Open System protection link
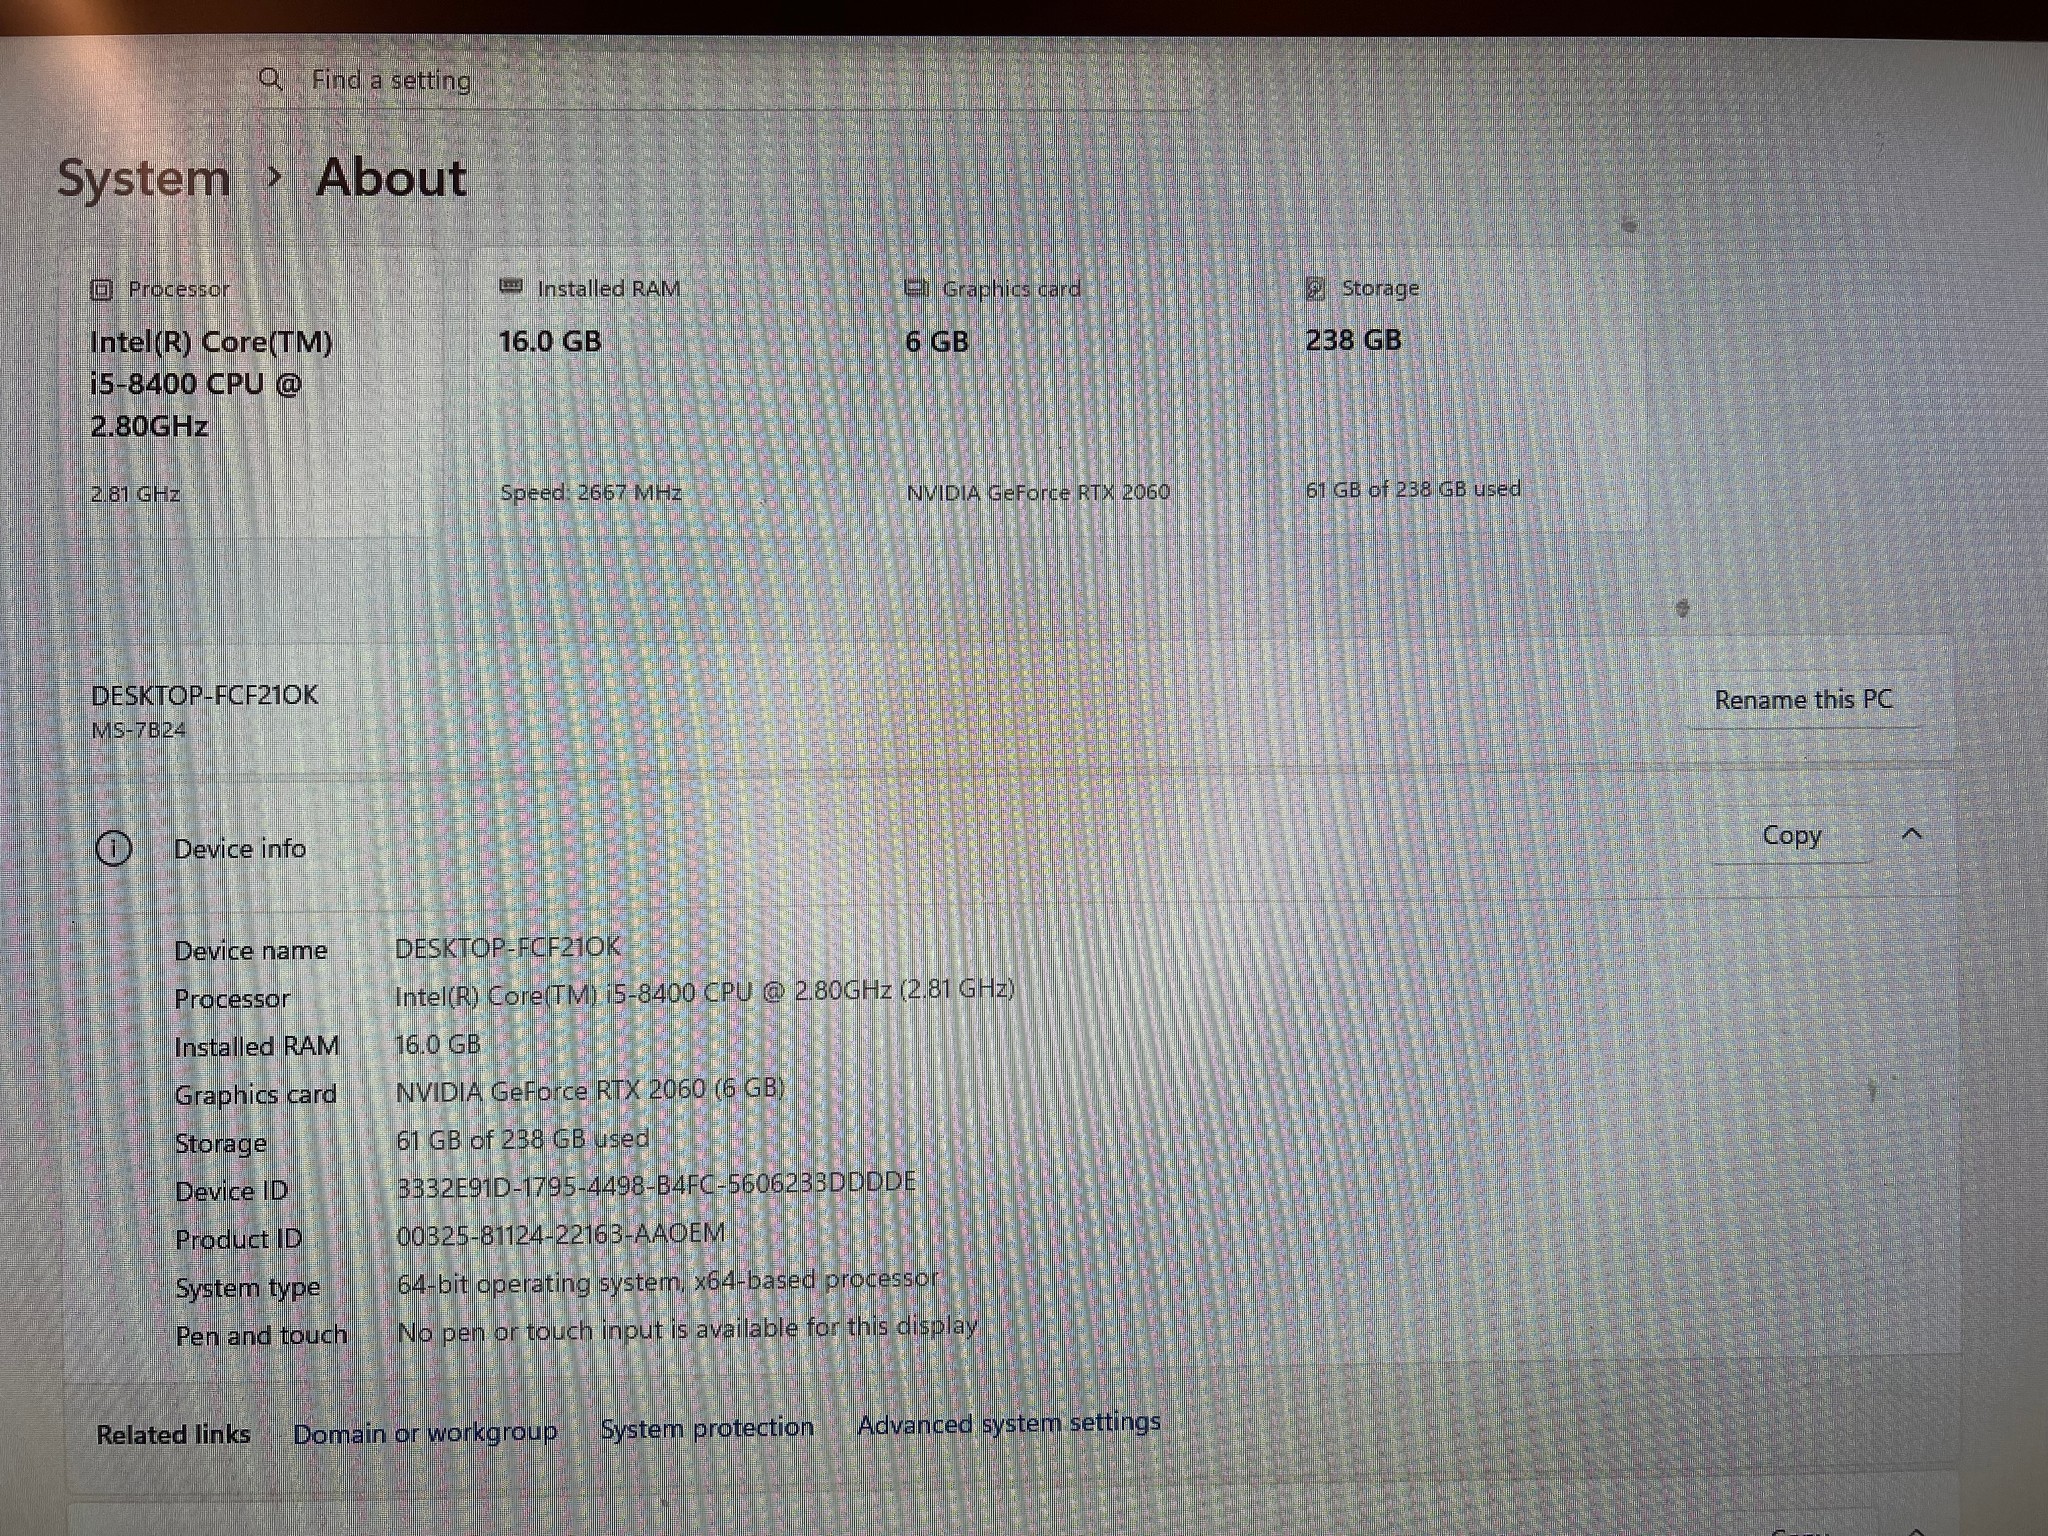The width and height of the screenshot is (2048, 1536). (707, 1428)
